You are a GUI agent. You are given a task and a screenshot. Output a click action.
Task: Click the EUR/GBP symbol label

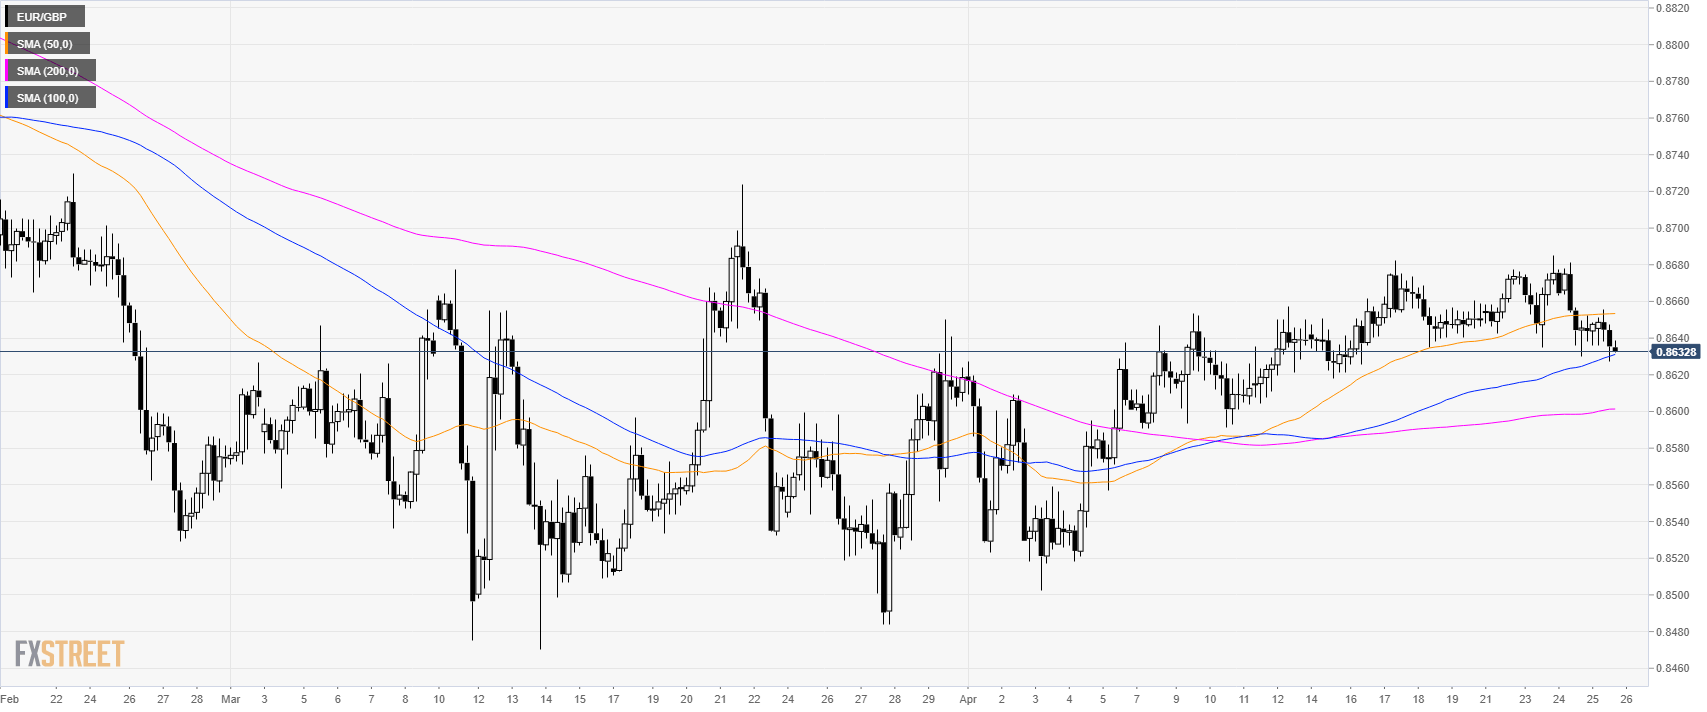tap(43, 17)
